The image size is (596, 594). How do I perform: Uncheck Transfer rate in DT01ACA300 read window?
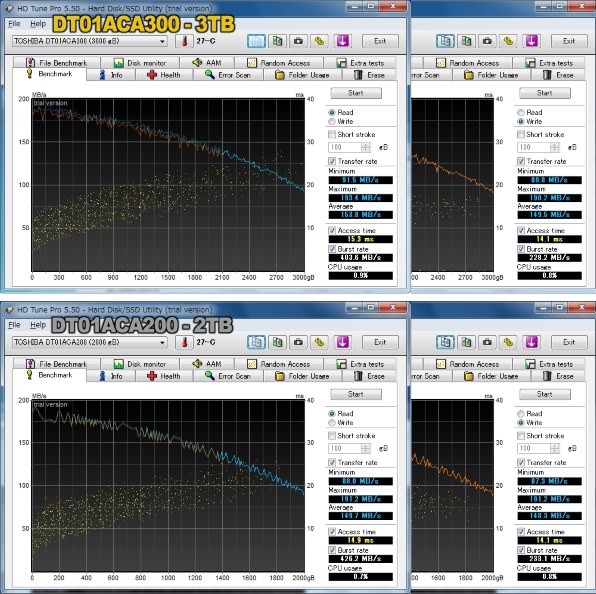click(x=332, y=162)
